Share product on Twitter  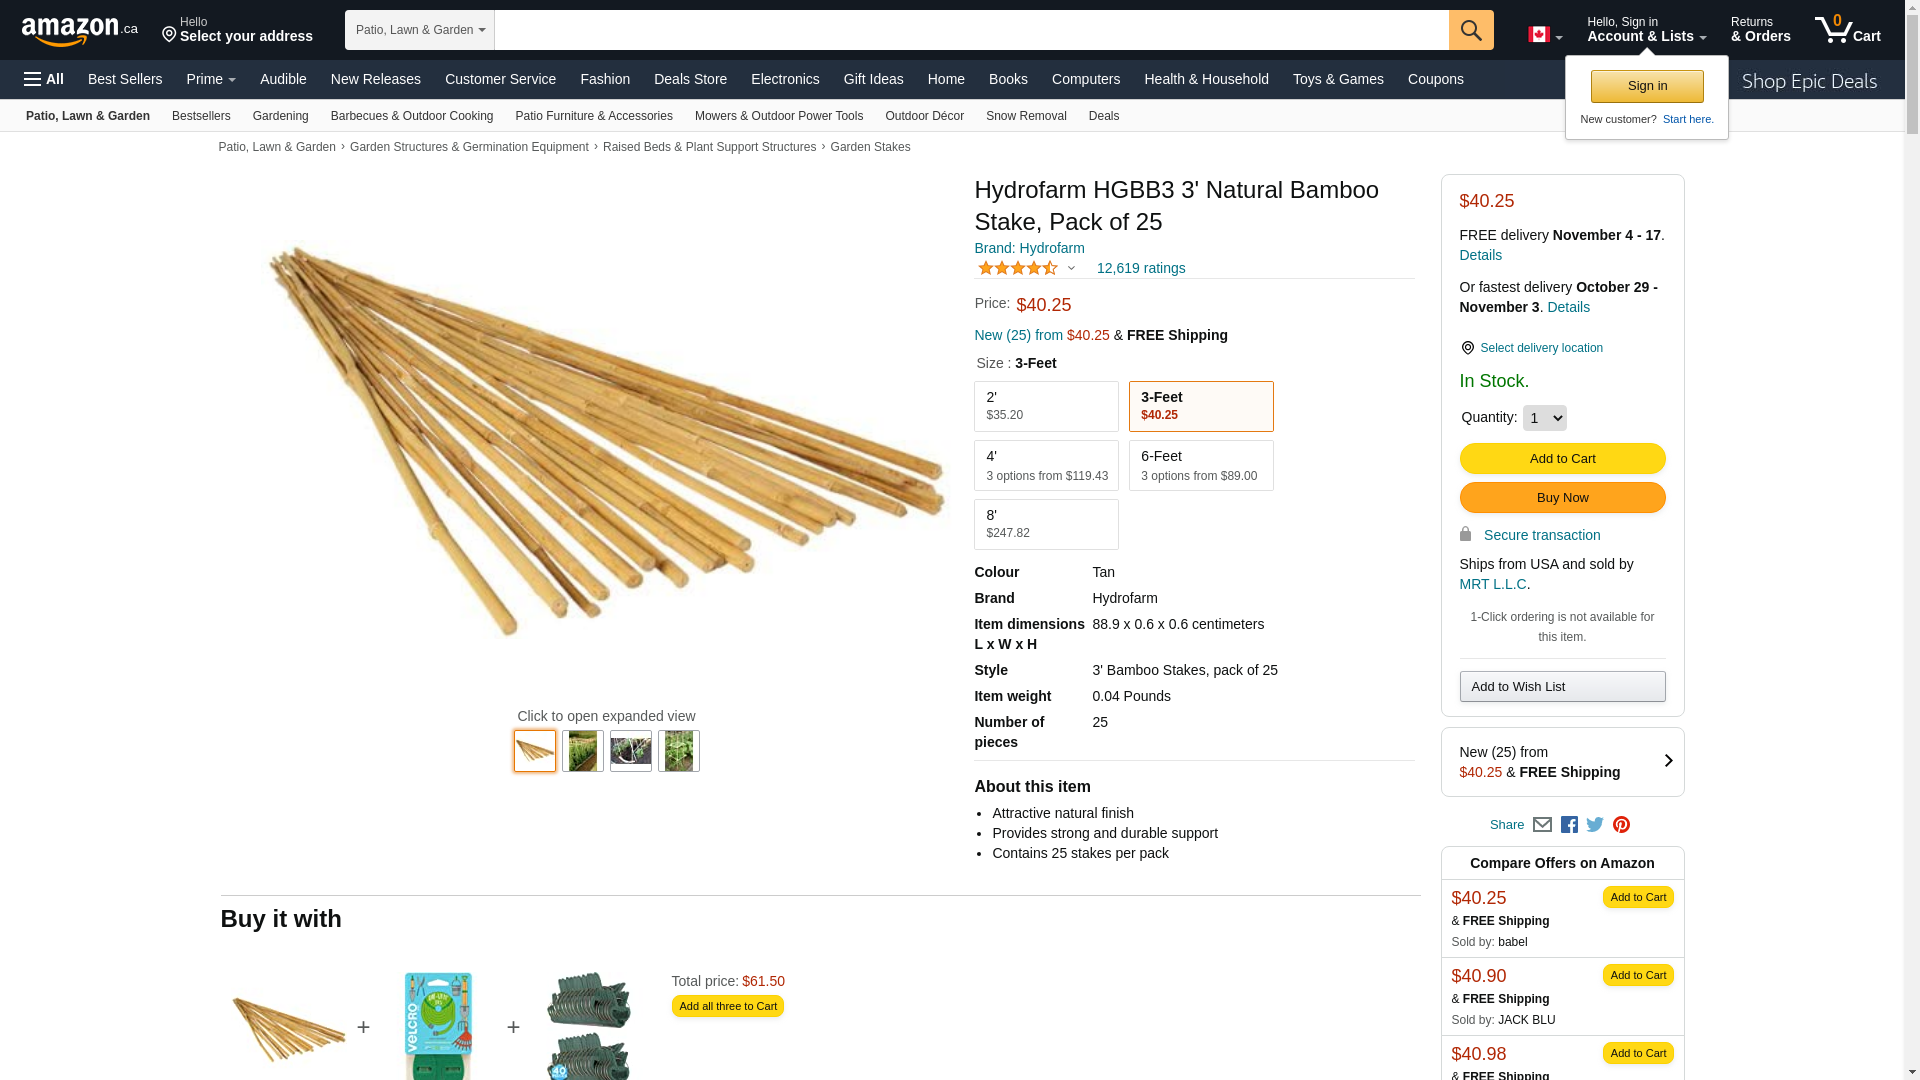tap(1595, 825)
